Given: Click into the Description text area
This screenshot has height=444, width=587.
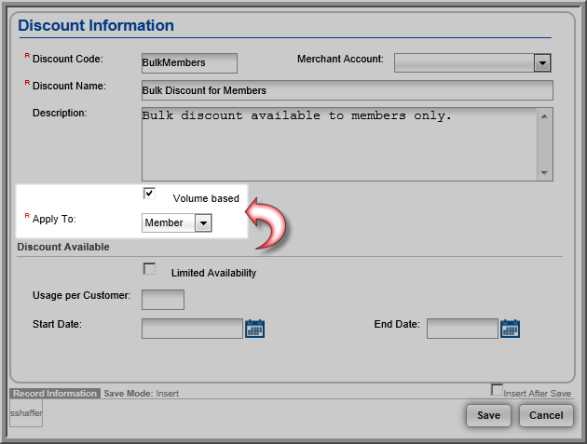Looking at the screenshot, I should tap(339, 145).
